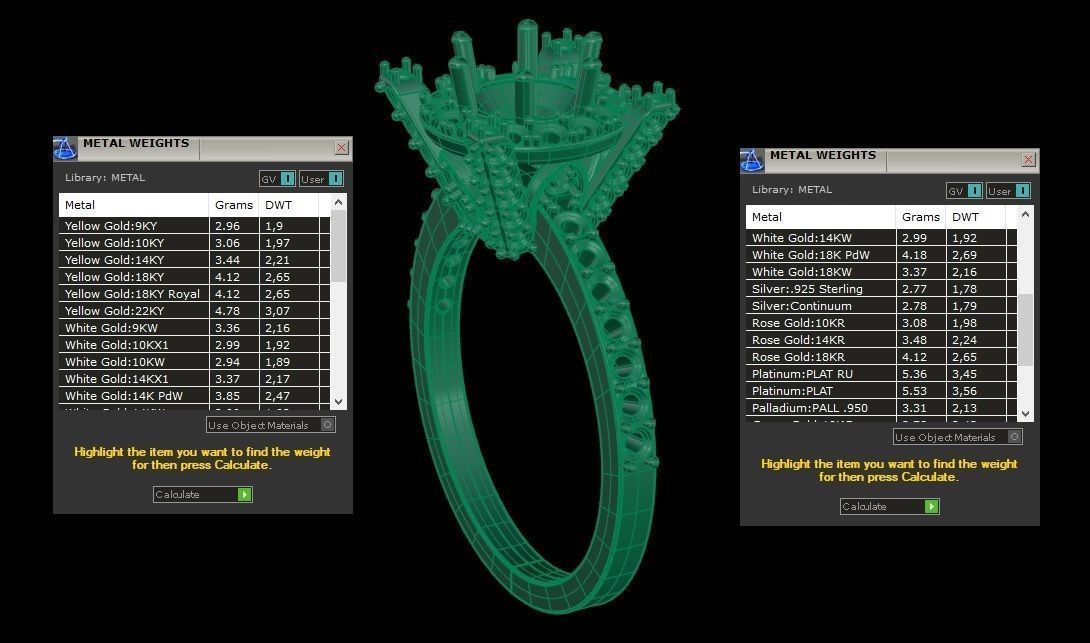Toggle the GV library switch in left panel
Screen dimensions: 1090x643
277,179
